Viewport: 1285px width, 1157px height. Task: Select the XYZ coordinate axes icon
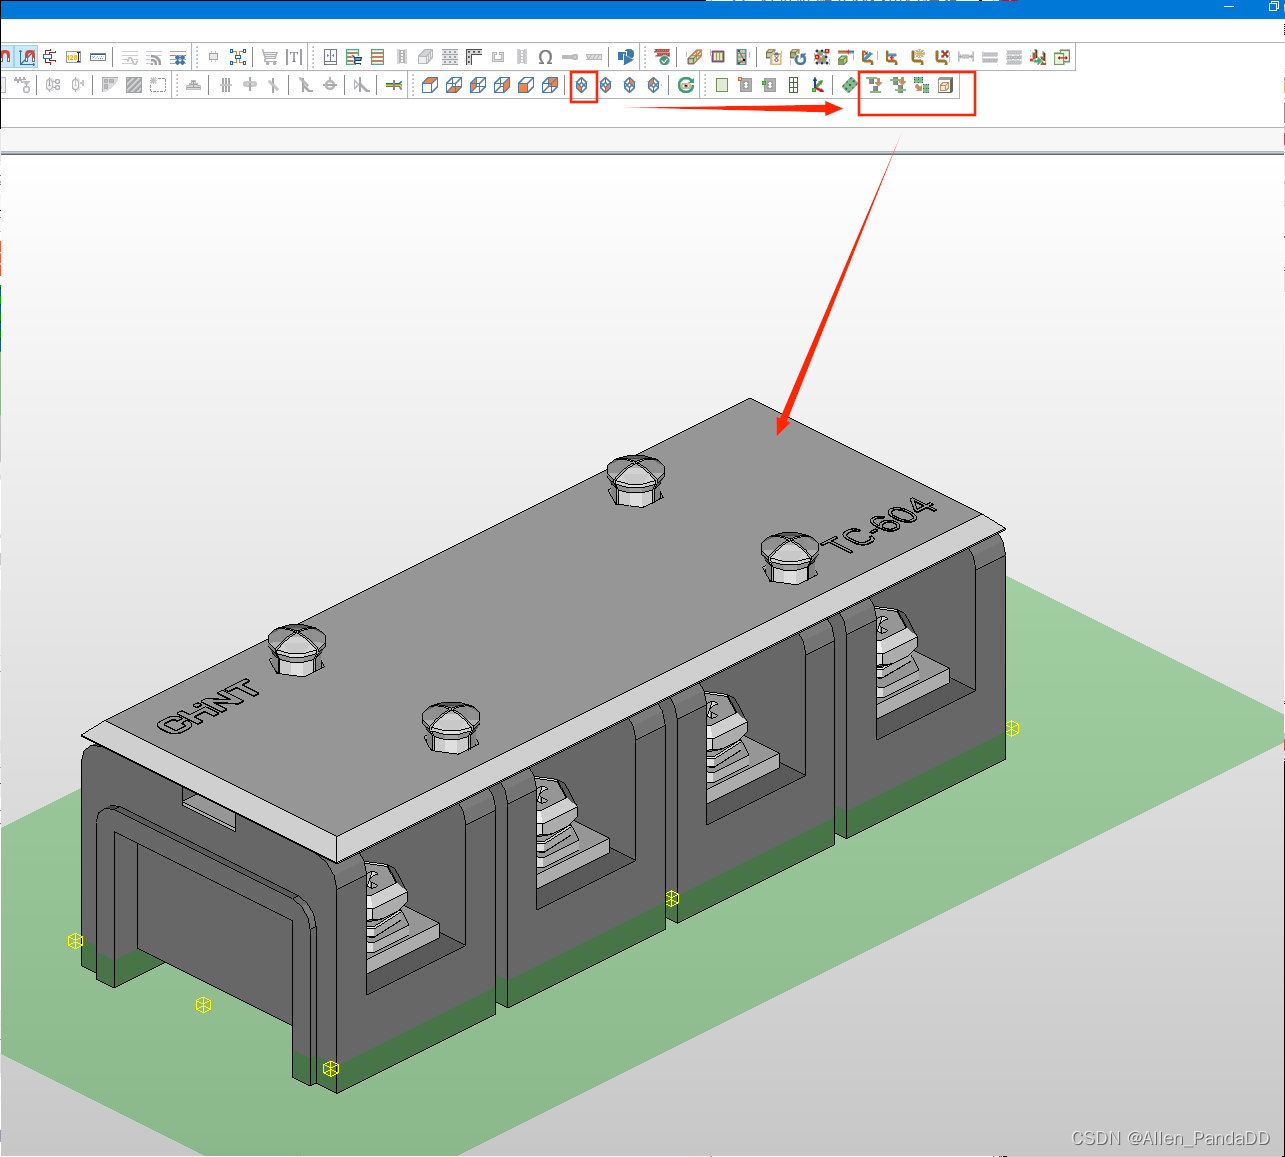click(817, 86)
